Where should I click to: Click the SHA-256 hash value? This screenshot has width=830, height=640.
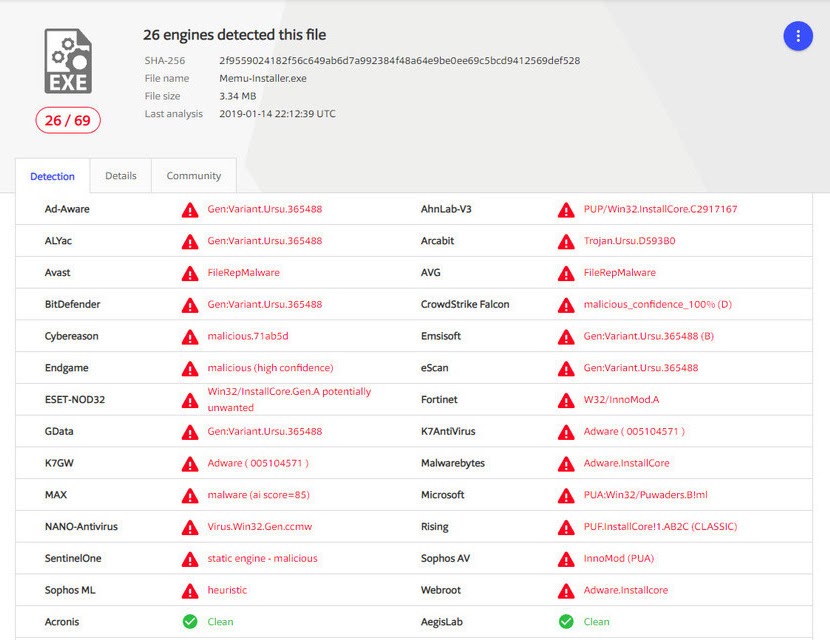point(399,61)
